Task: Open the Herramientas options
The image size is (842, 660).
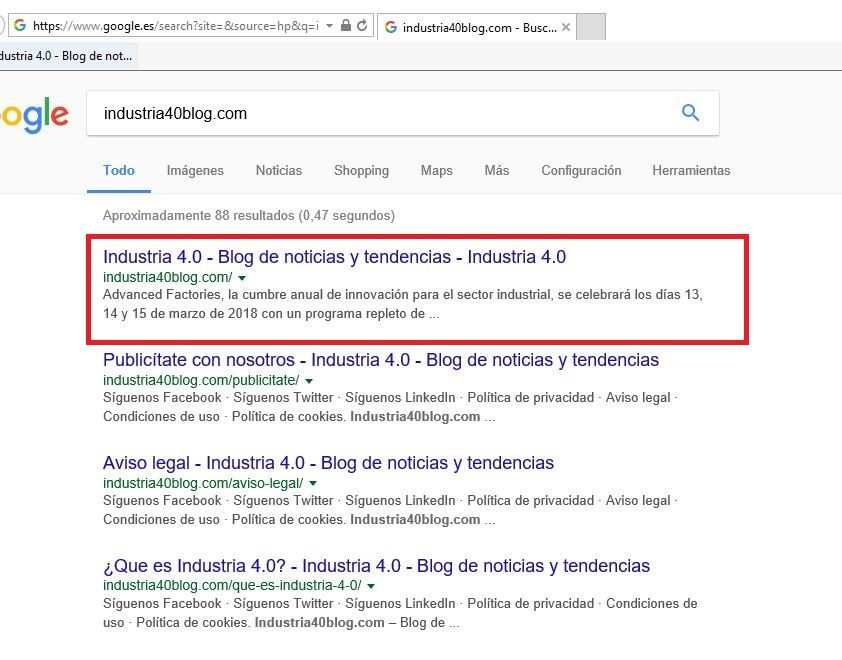Action: coord(691,170)
